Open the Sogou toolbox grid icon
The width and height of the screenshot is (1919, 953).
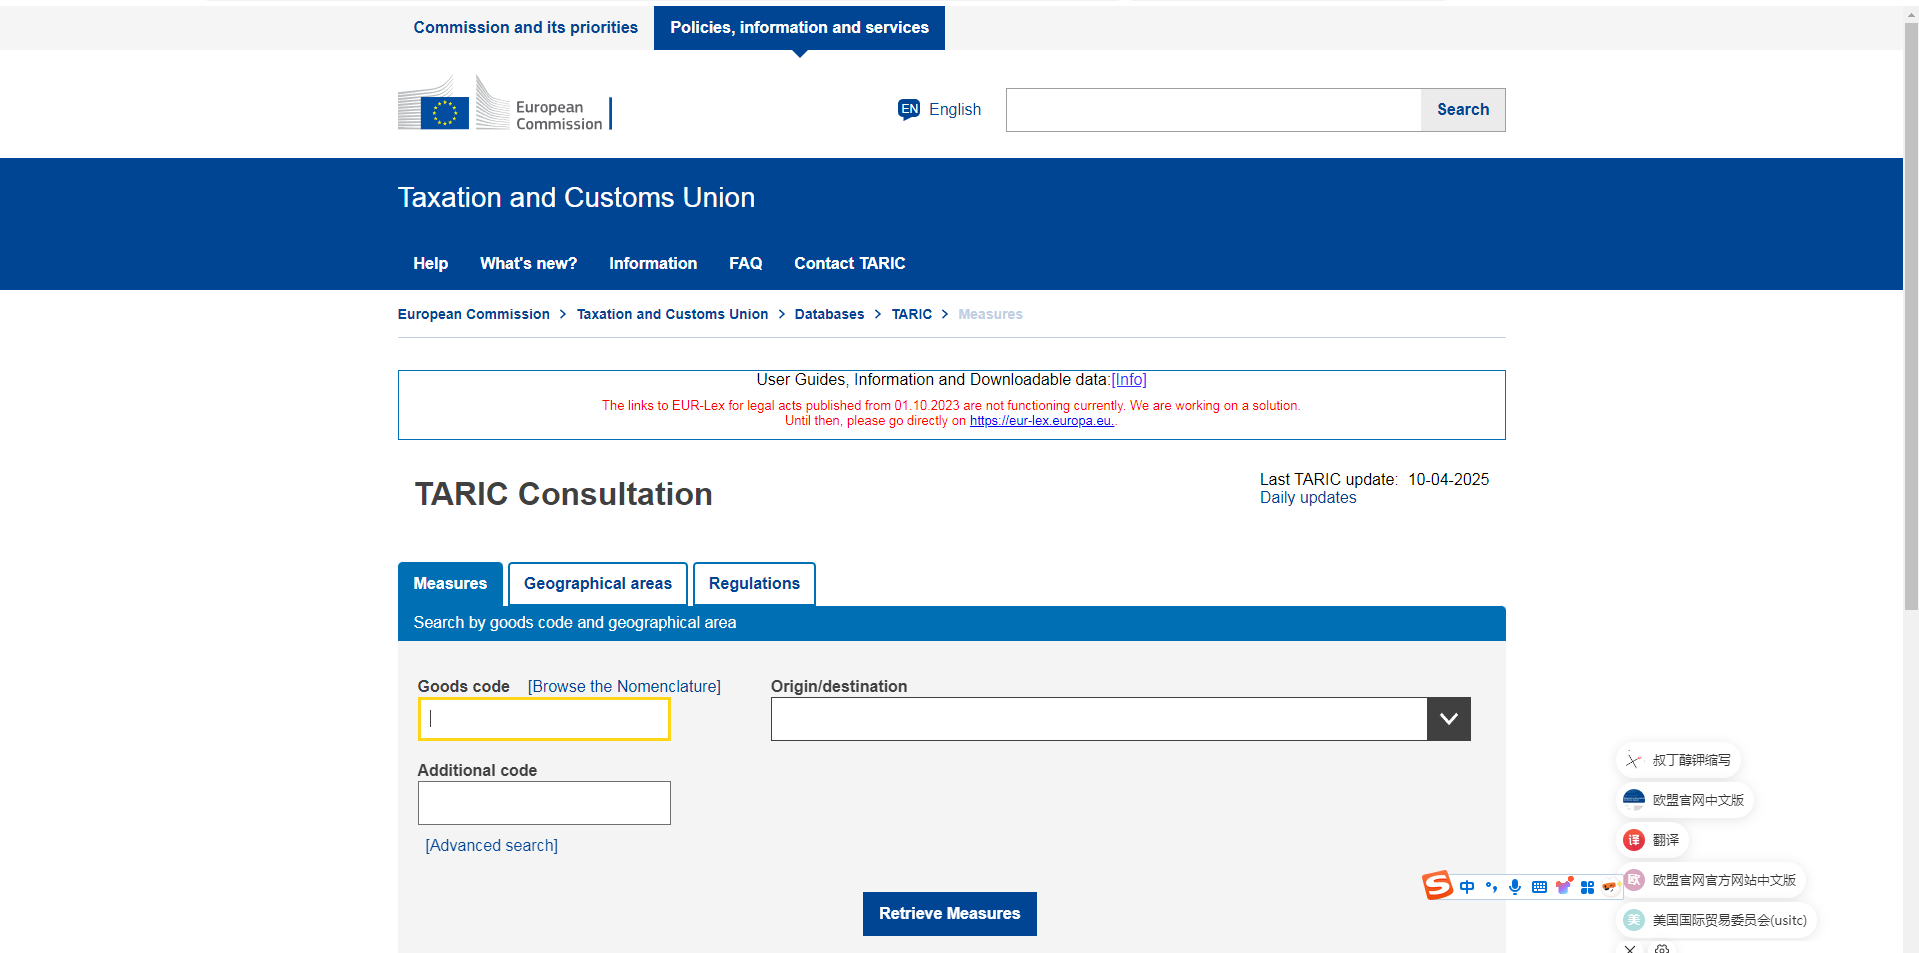(1587, 887)
